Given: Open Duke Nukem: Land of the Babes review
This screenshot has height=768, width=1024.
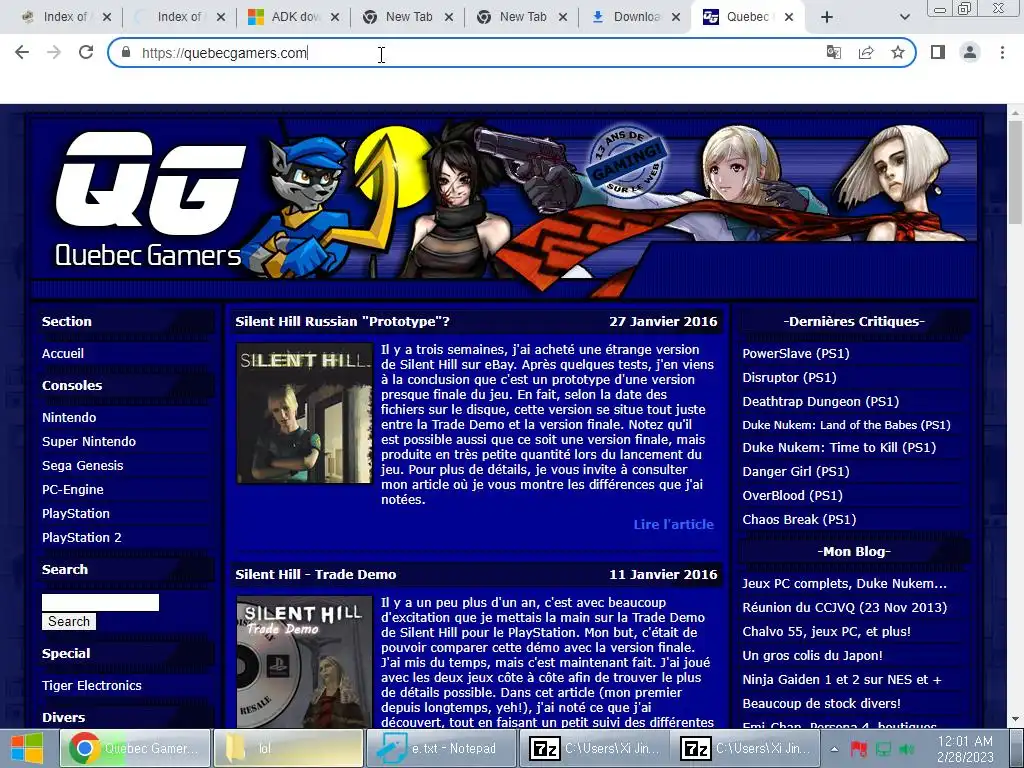Looking at the screenshot, I should click(846, 424).
